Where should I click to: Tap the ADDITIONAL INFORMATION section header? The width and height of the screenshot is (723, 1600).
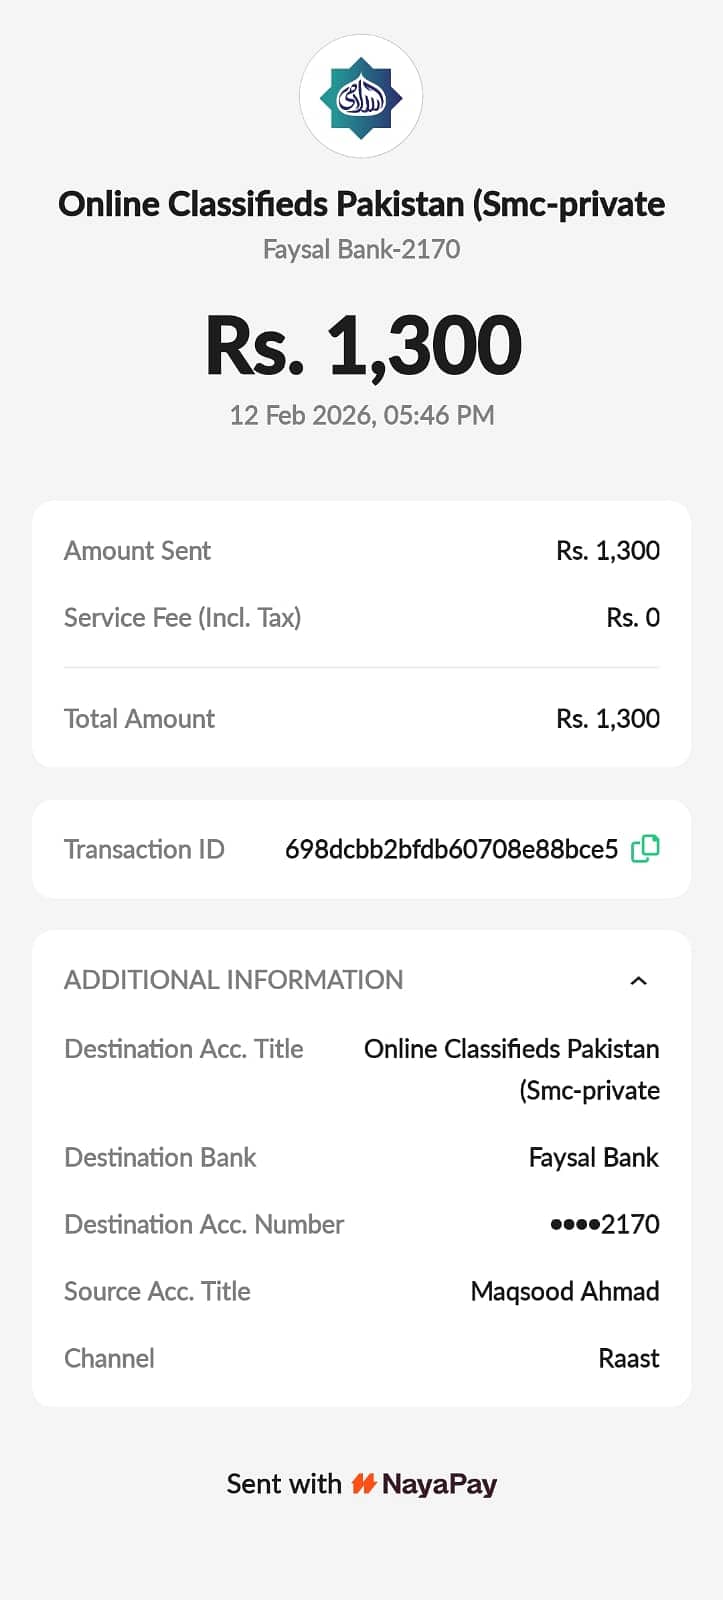pos(234,980)
